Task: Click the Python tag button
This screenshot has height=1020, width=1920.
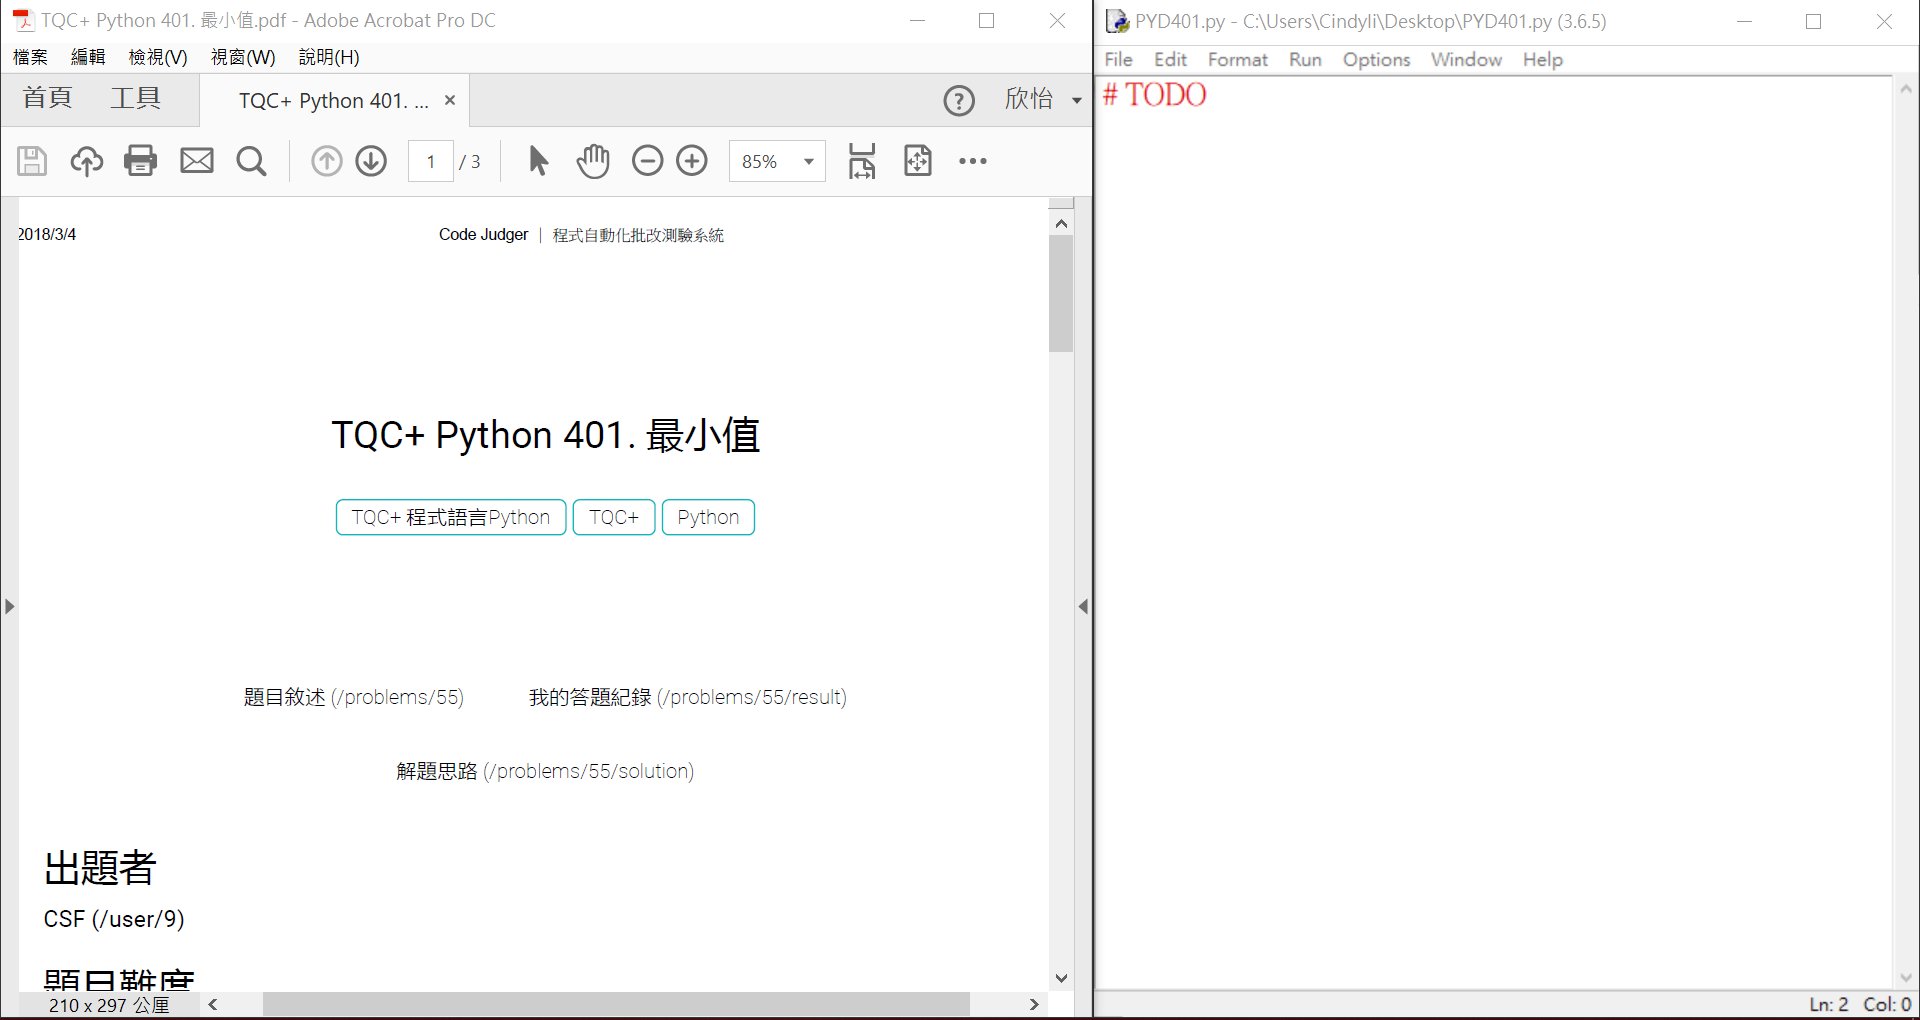Action: click(708, 517)
